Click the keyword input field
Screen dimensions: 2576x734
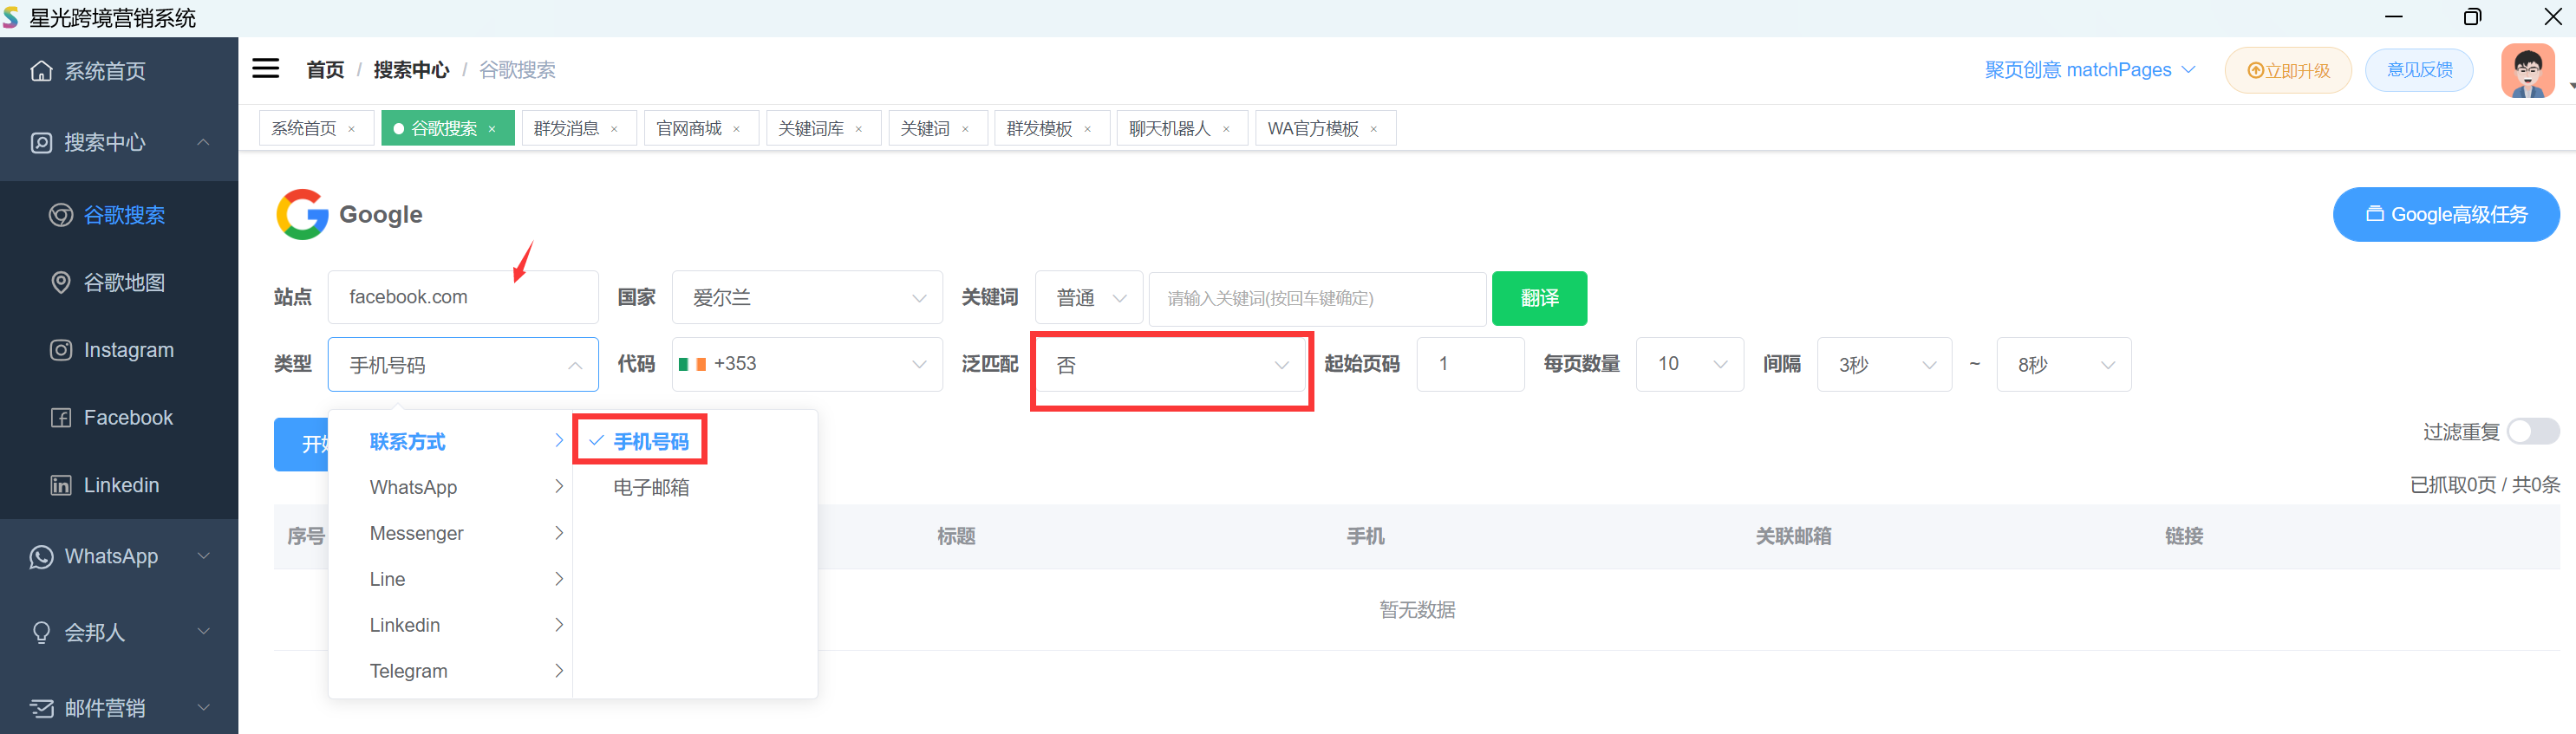(x=1317, y=298)
